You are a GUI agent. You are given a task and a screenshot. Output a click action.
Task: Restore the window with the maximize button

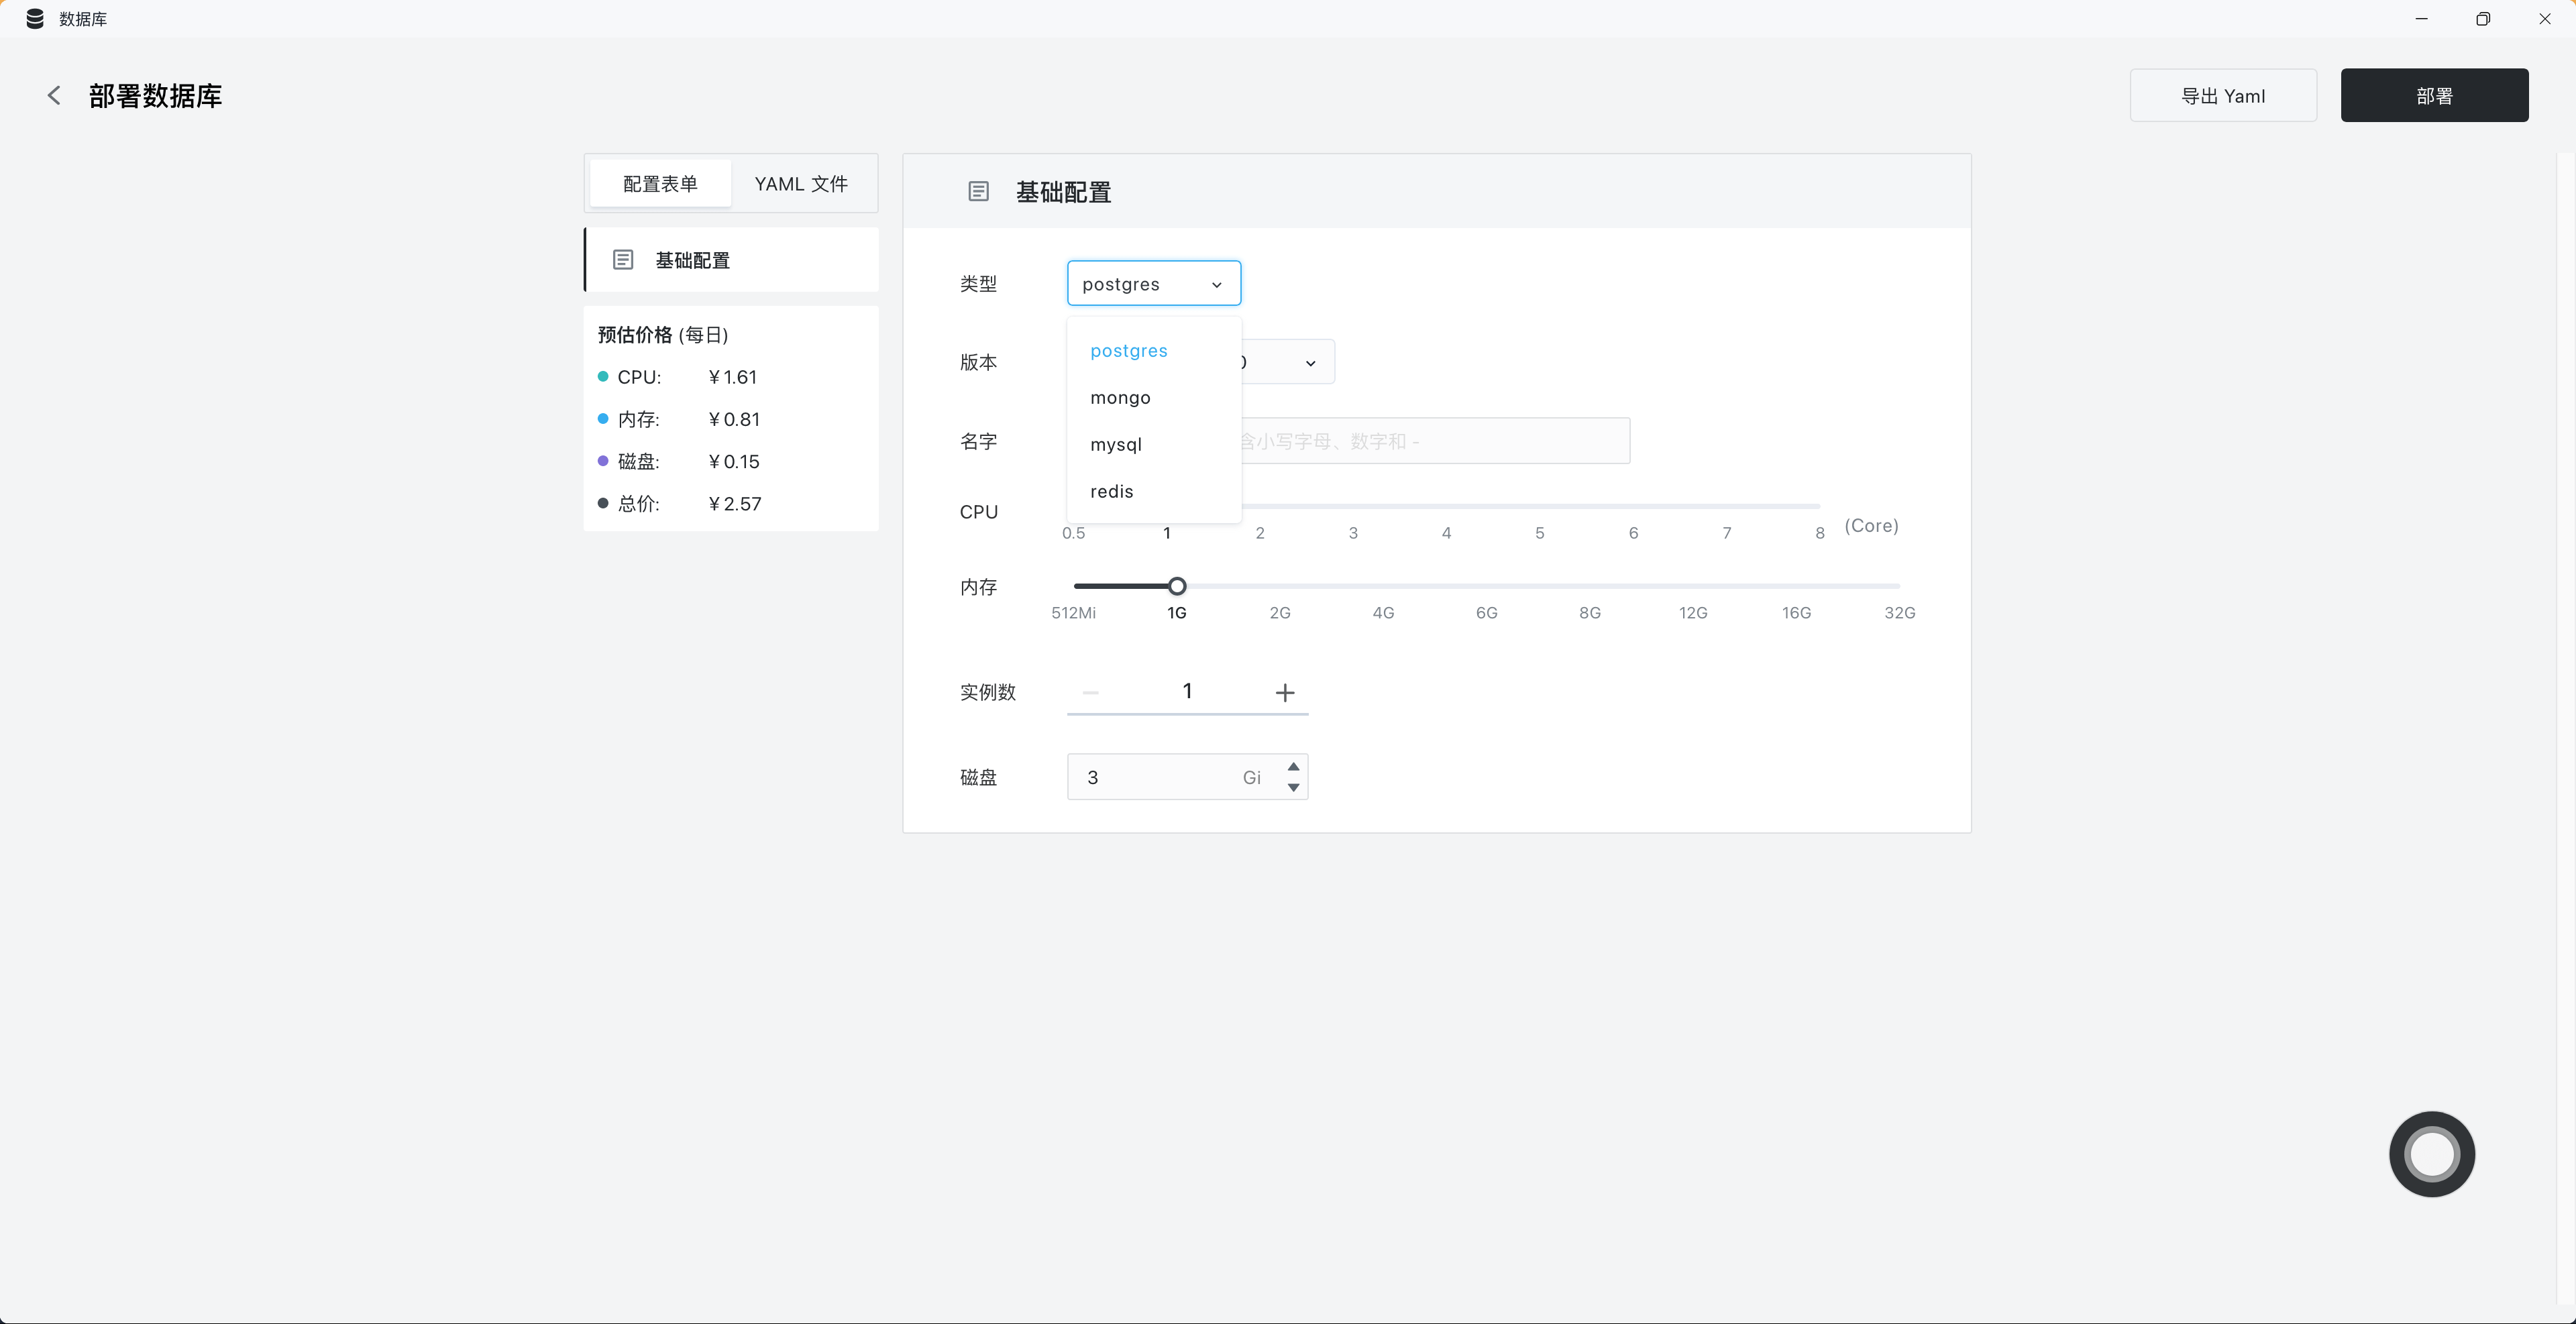(2483, 19)
